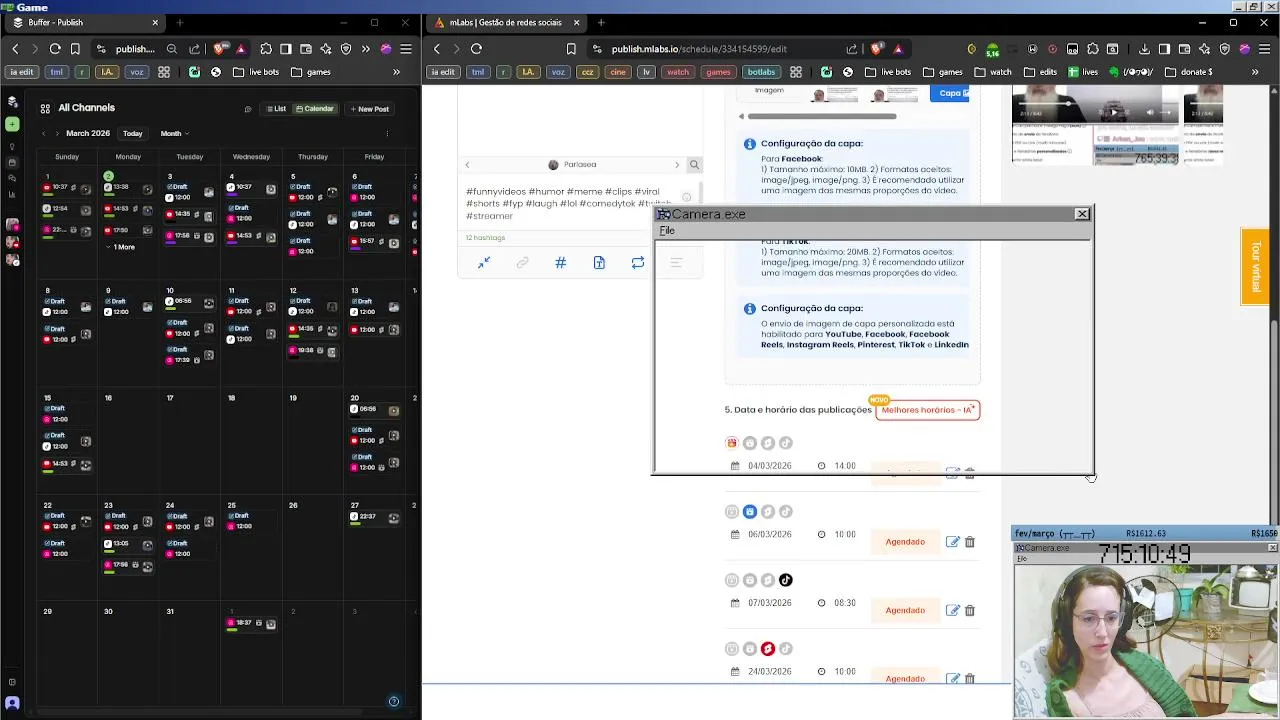This screenshot has width=1280, height=720.
Task: Reload the Buffer browser window page
Action: [55, 48]
